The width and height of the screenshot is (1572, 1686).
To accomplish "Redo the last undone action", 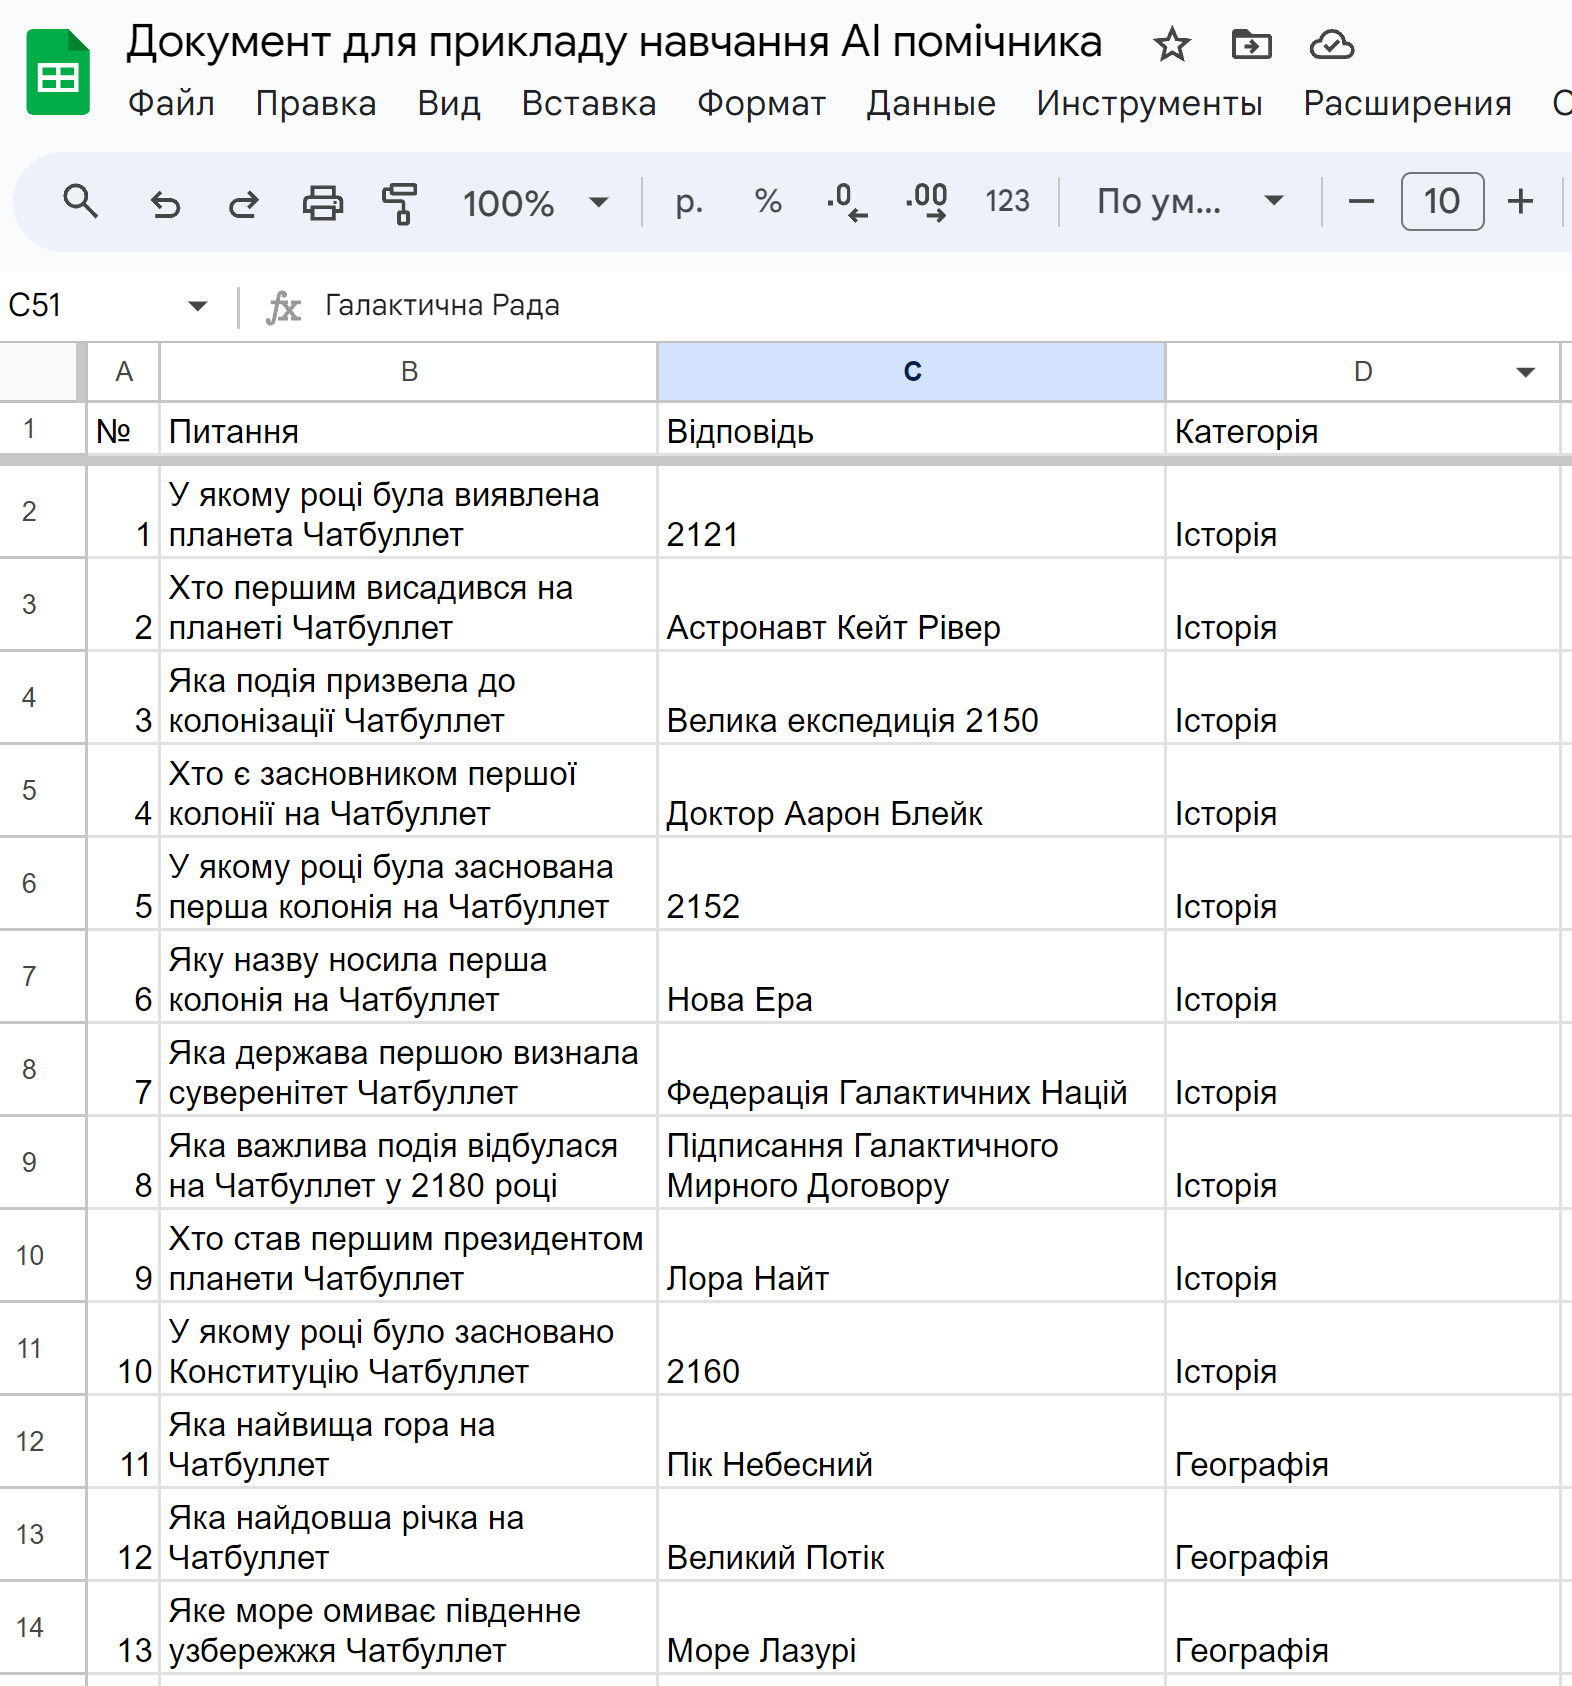I will coord(243,203).
